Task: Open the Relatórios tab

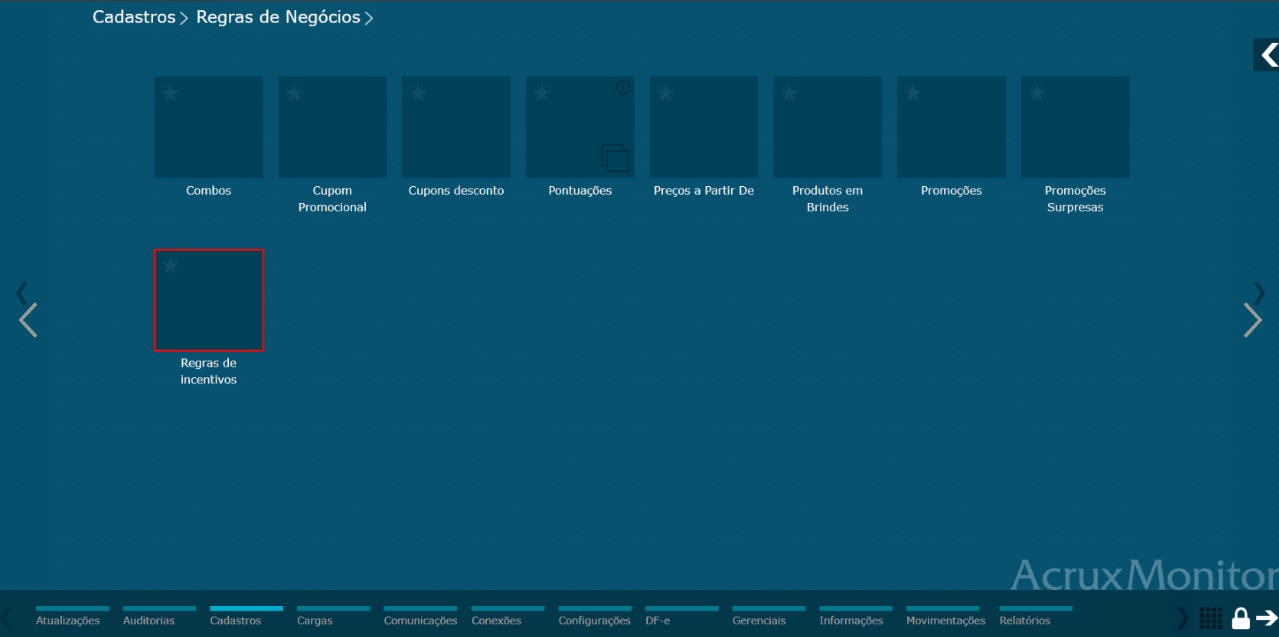Action: click(x=1035, y=615)
